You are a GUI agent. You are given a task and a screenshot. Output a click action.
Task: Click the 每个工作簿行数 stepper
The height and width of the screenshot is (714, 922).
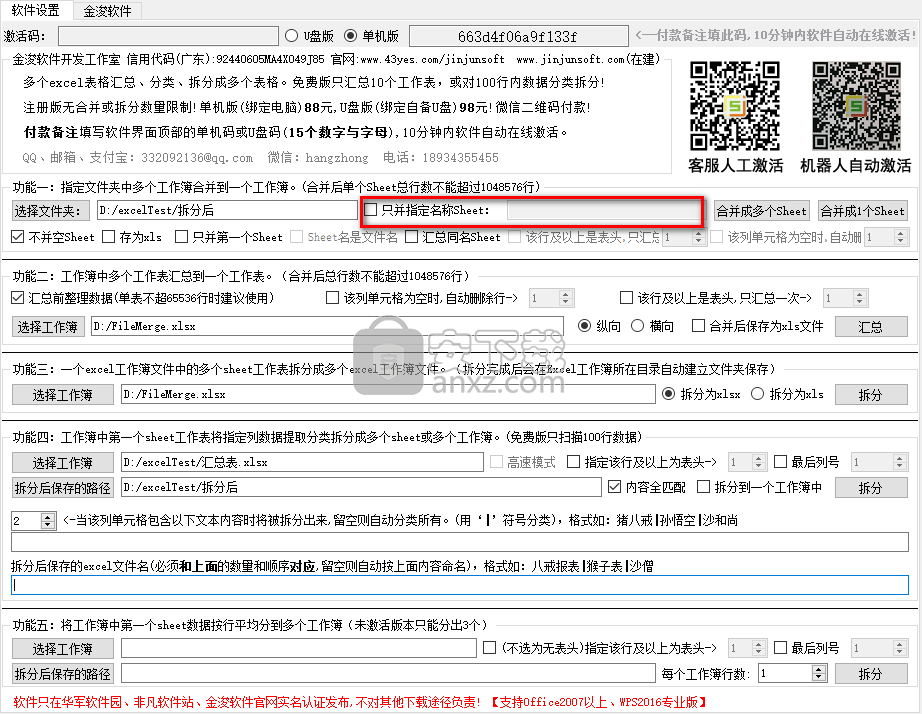point(793,673)
